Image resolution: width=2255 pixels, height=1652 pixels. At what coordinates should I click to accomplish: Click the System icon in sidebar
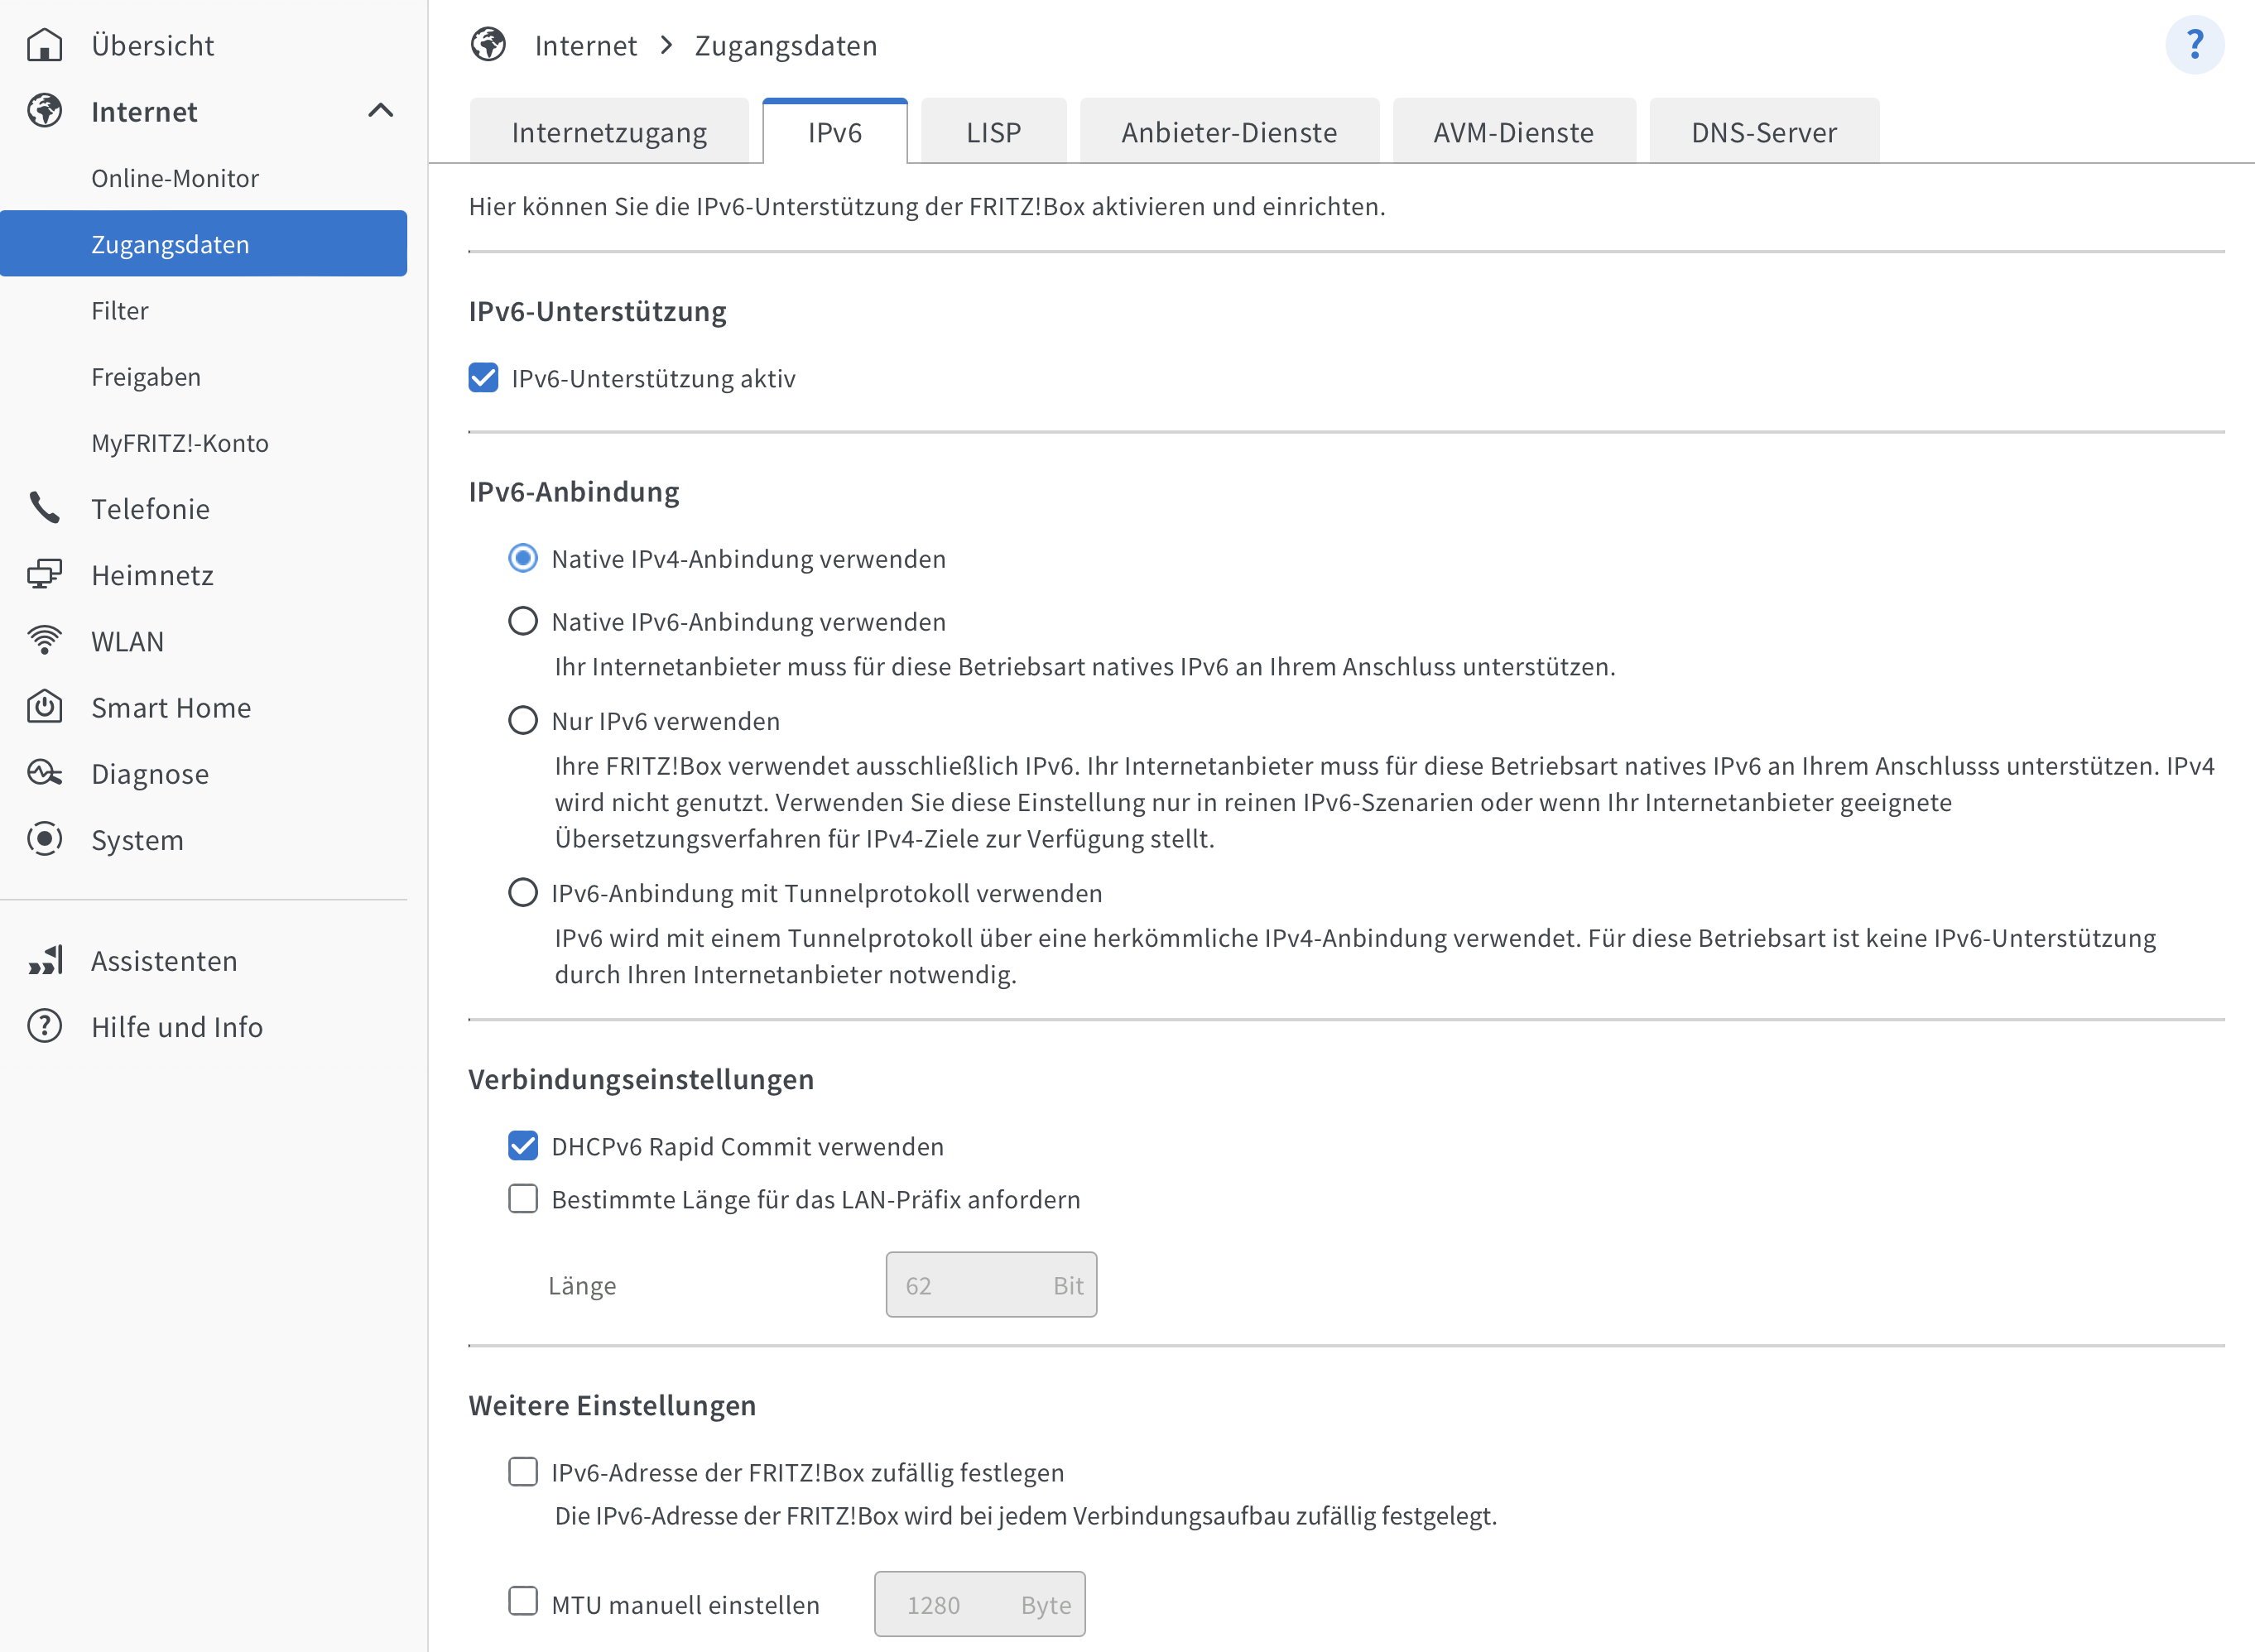(x=44, y=839)
